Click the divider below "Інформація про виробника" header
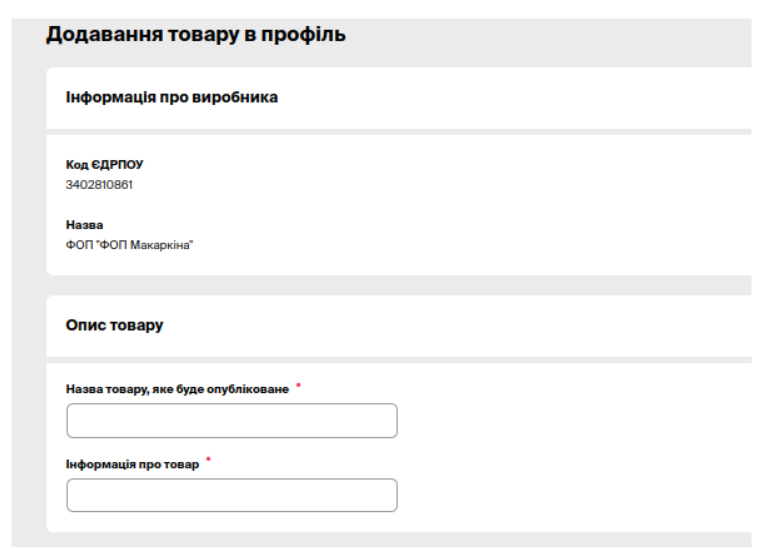This screenshot has width=764, height=560. point(400,131)
